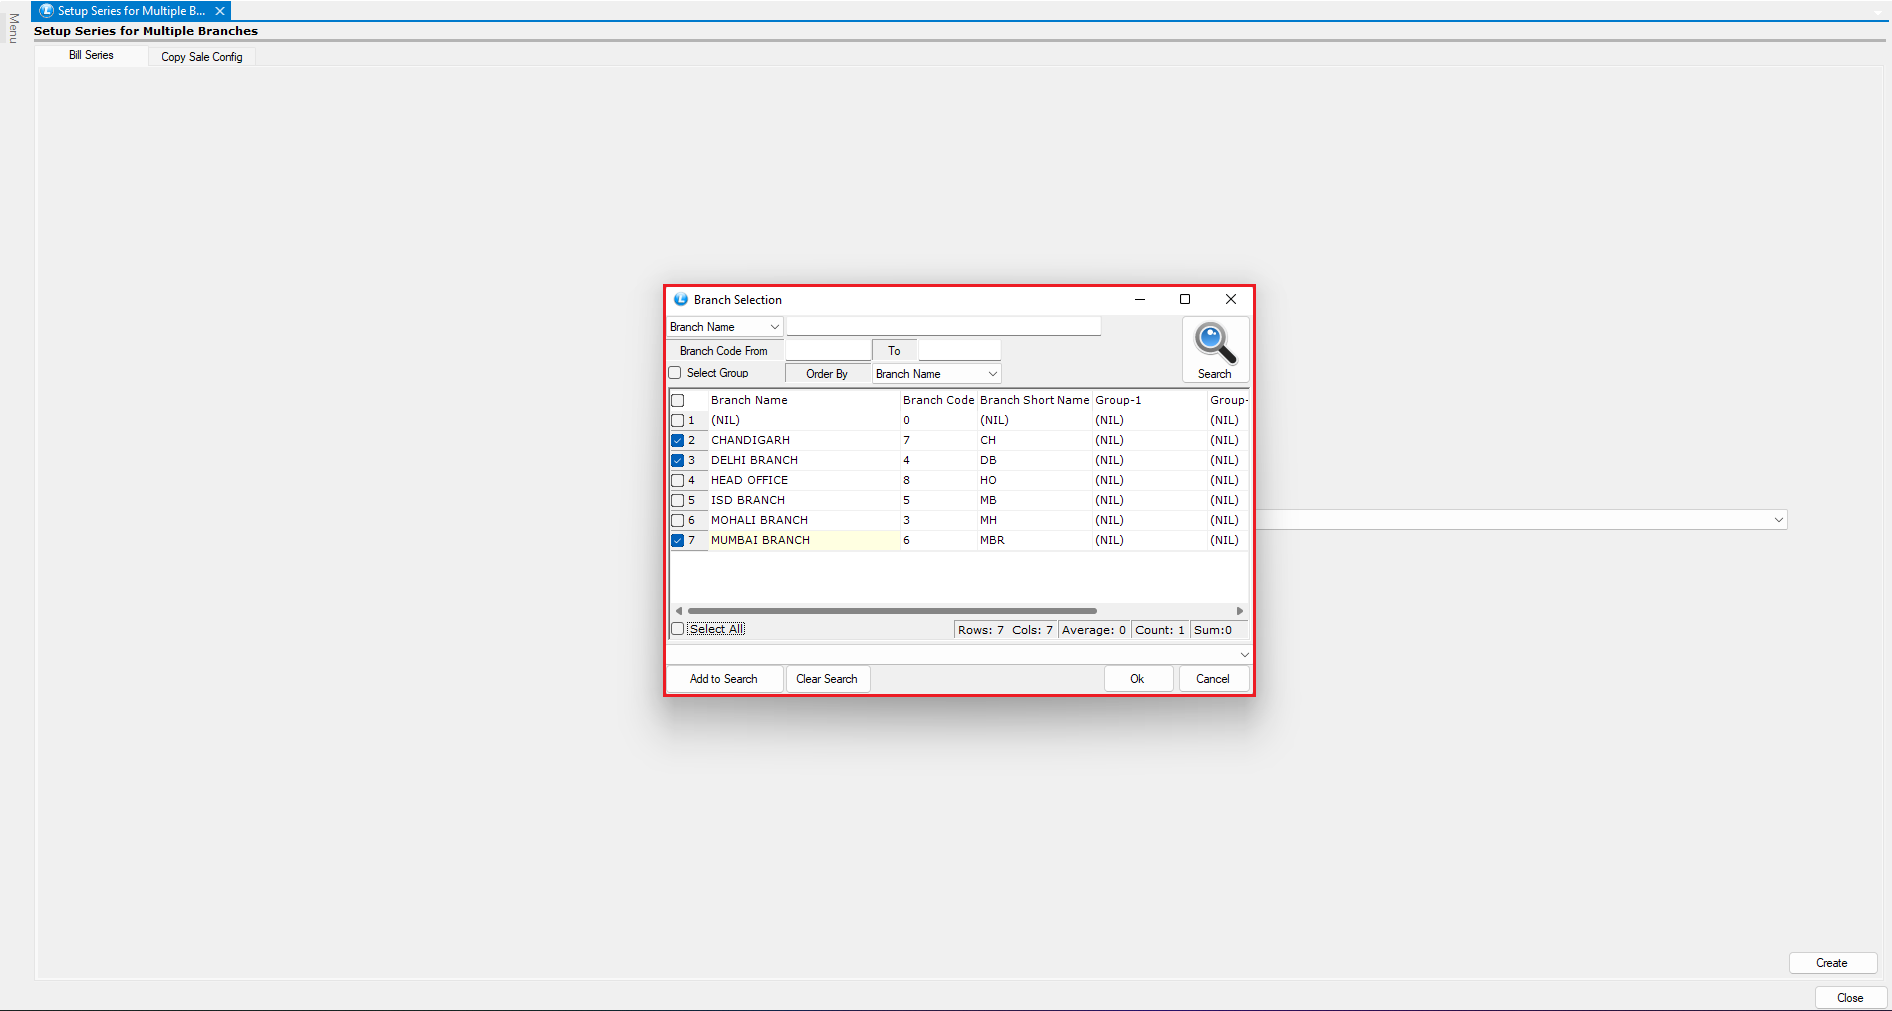Viewport: 1892px width, 1011px height.
Task: Expand the Order By Branch Name dropdown
Action: click(x=992, y=374)
